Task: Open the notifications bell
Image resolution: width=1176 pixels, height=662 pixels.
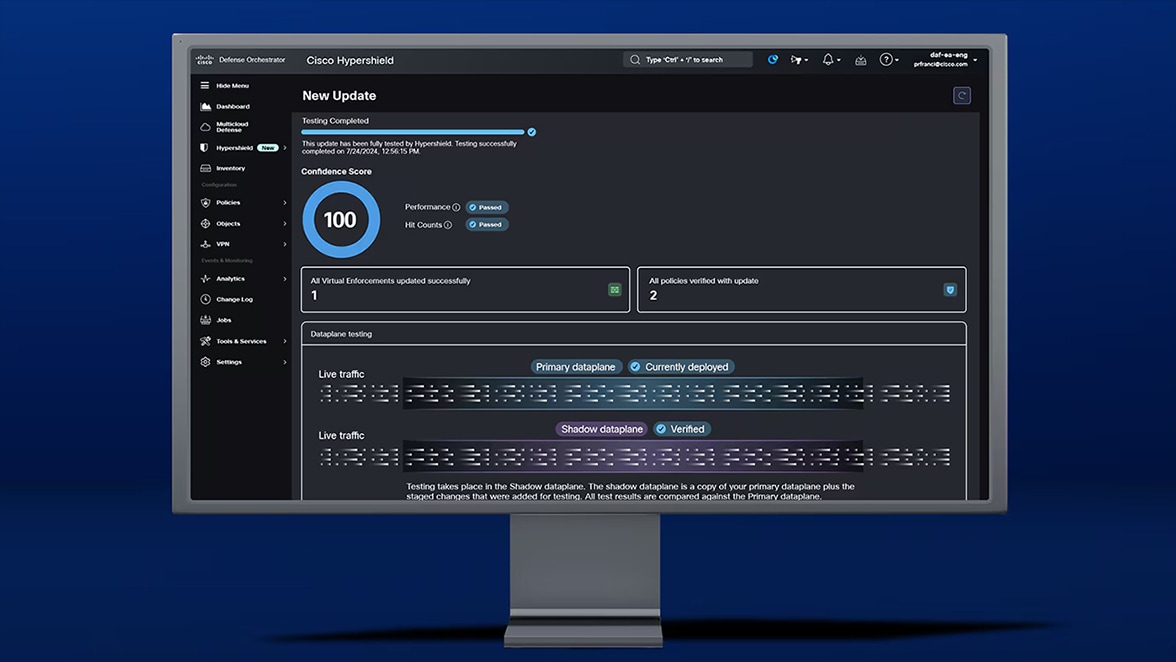Action: 828,59
